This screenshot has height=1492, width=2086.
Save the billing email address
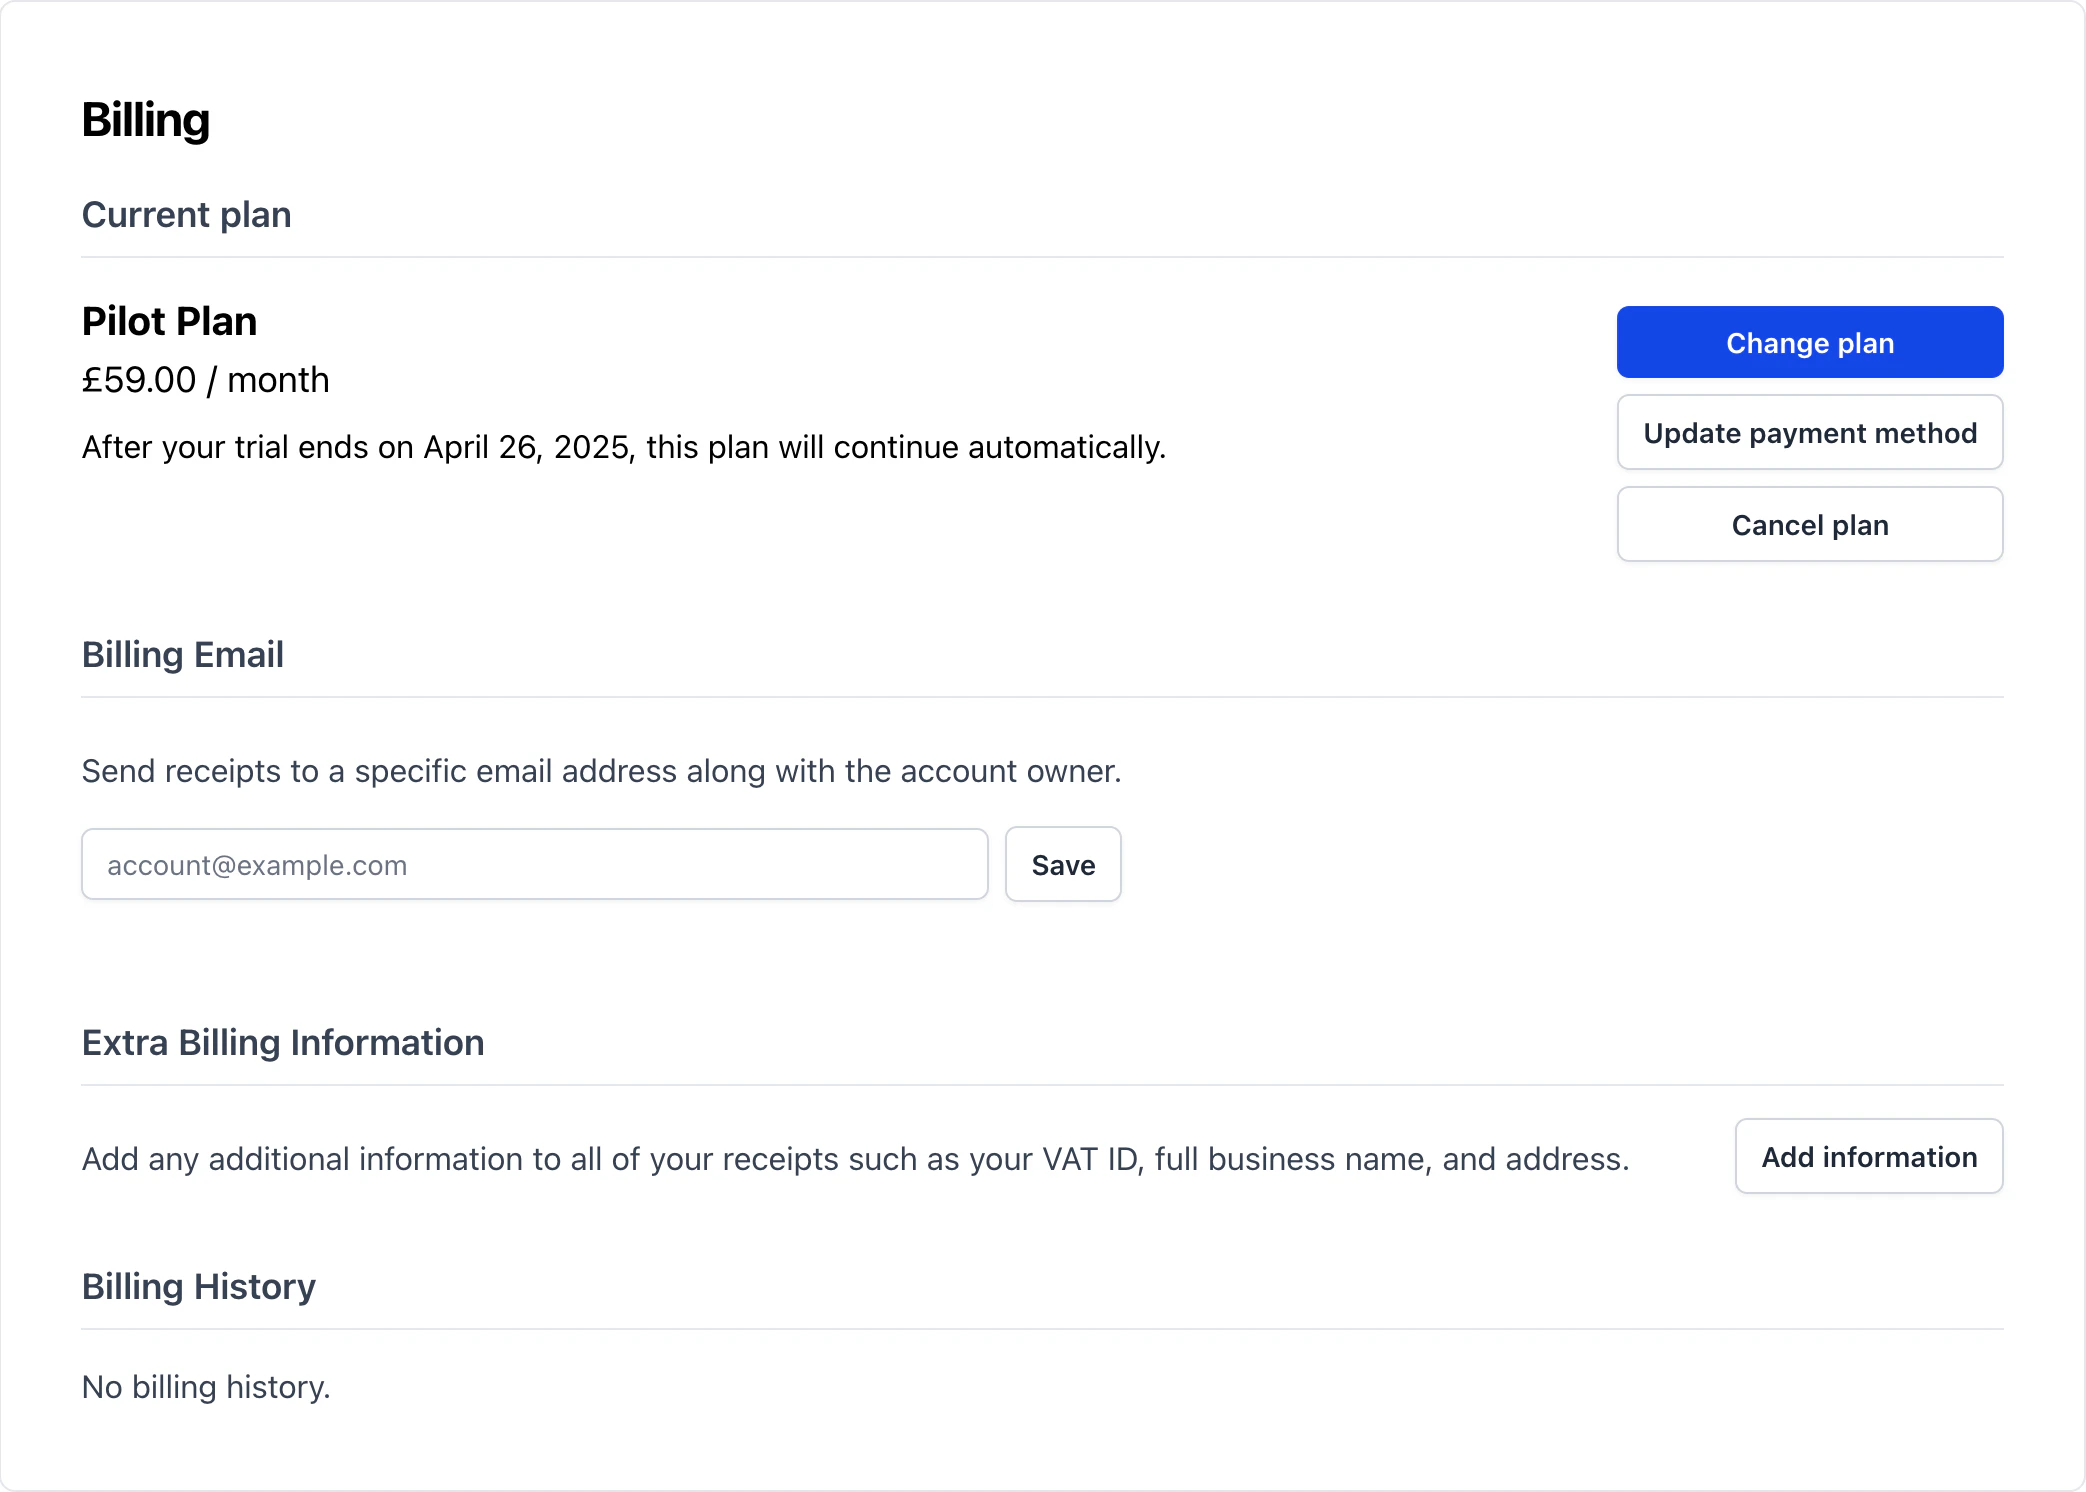pos(1062,865)
